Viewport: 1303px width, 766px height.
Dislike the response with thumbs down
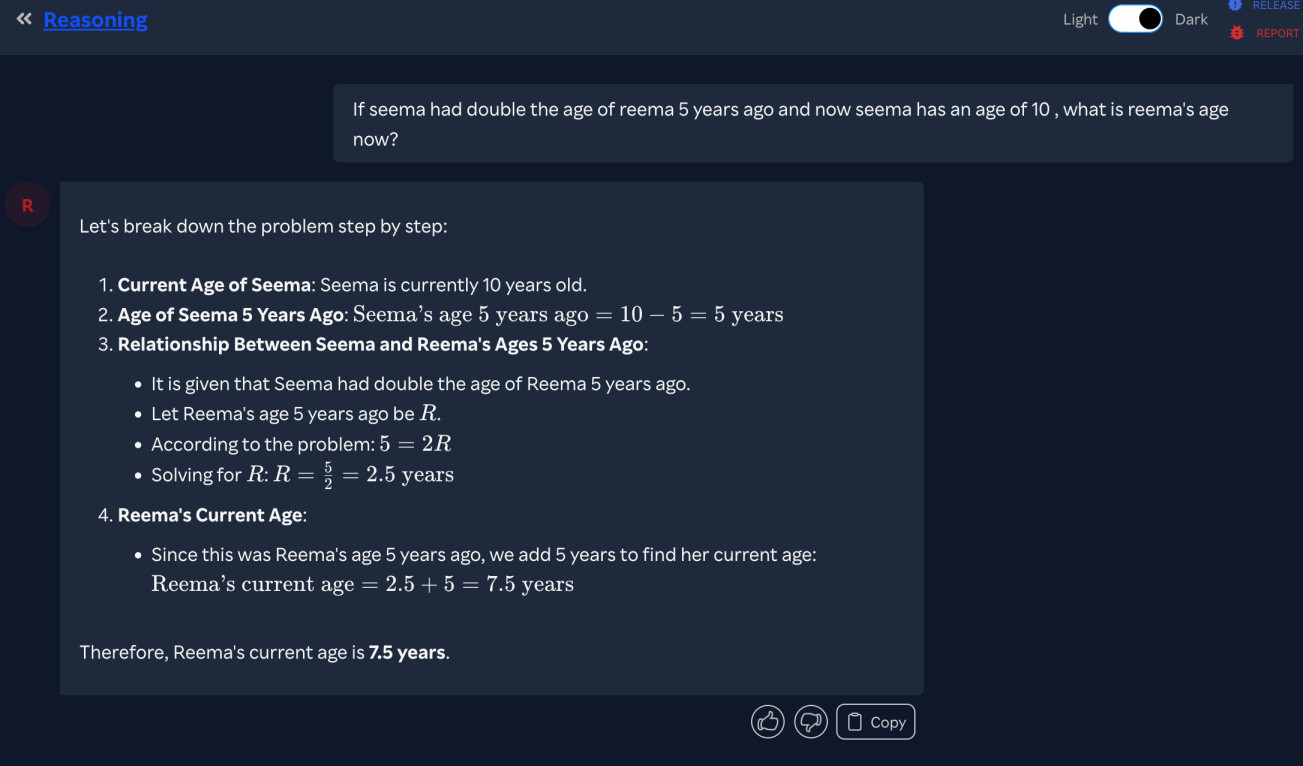click(811, 721)
